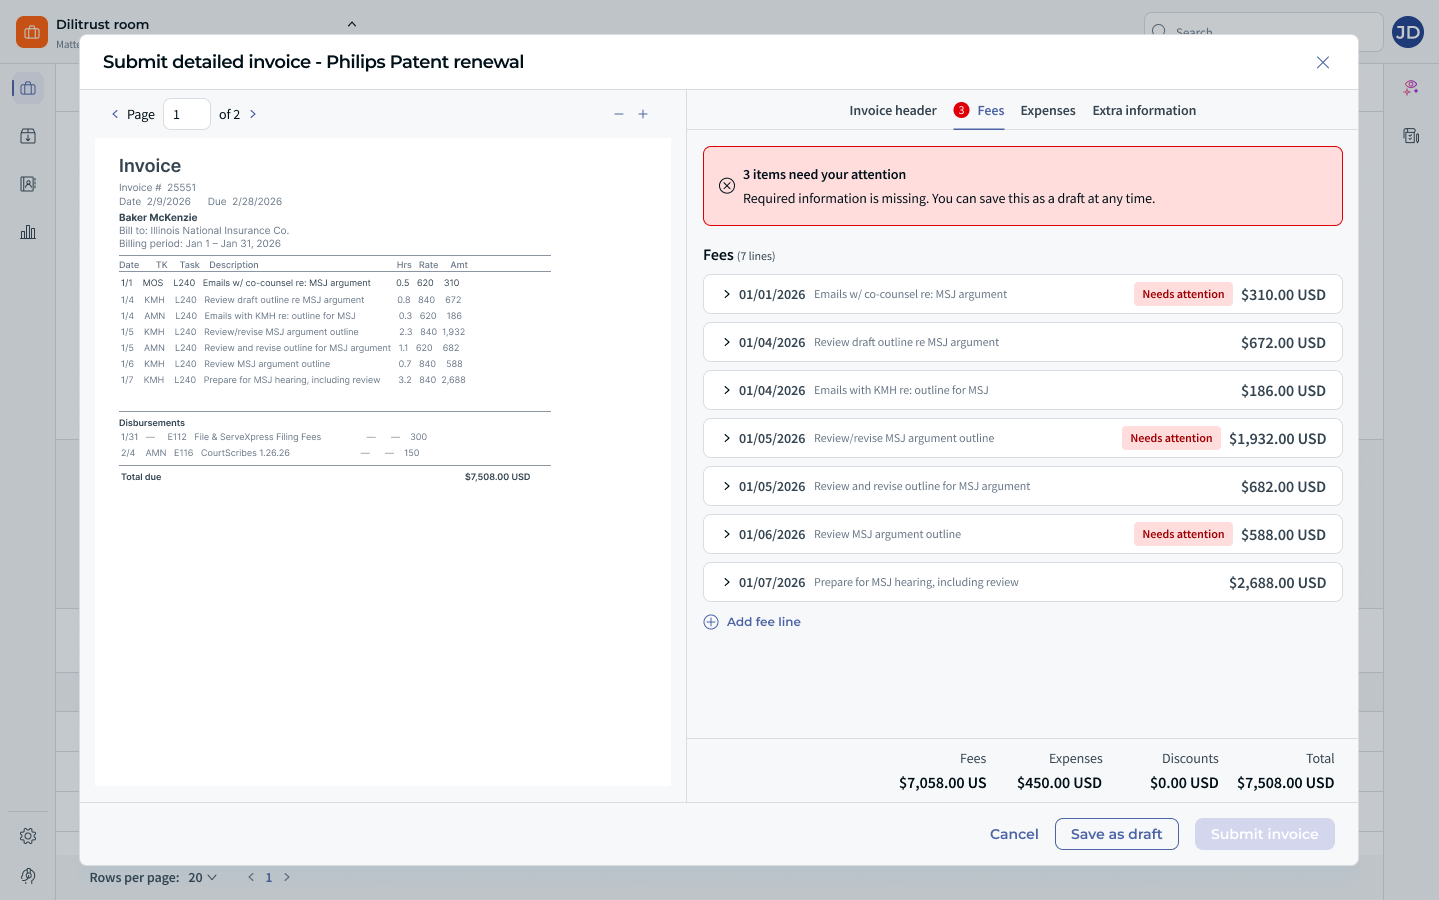Open the inbox download icon in sidebar
1439x900 pixels.
(x=28, y=136)
